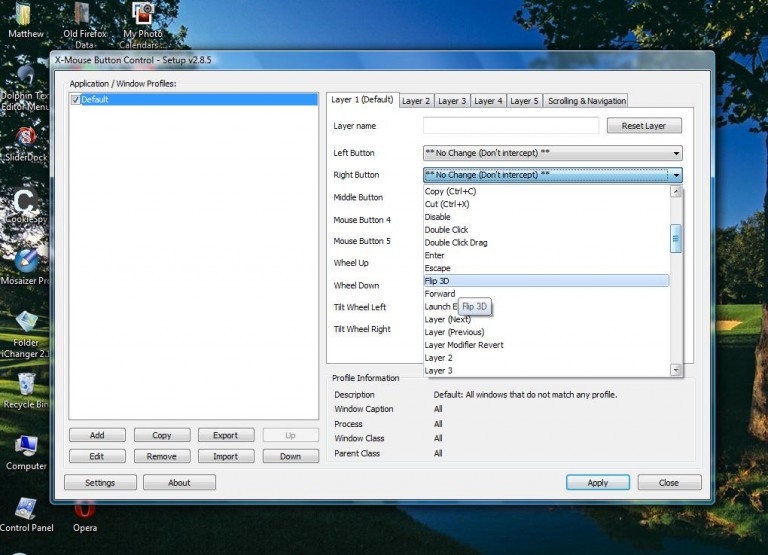
Task: Select the Default profile row
Action: tap(194, 100)
